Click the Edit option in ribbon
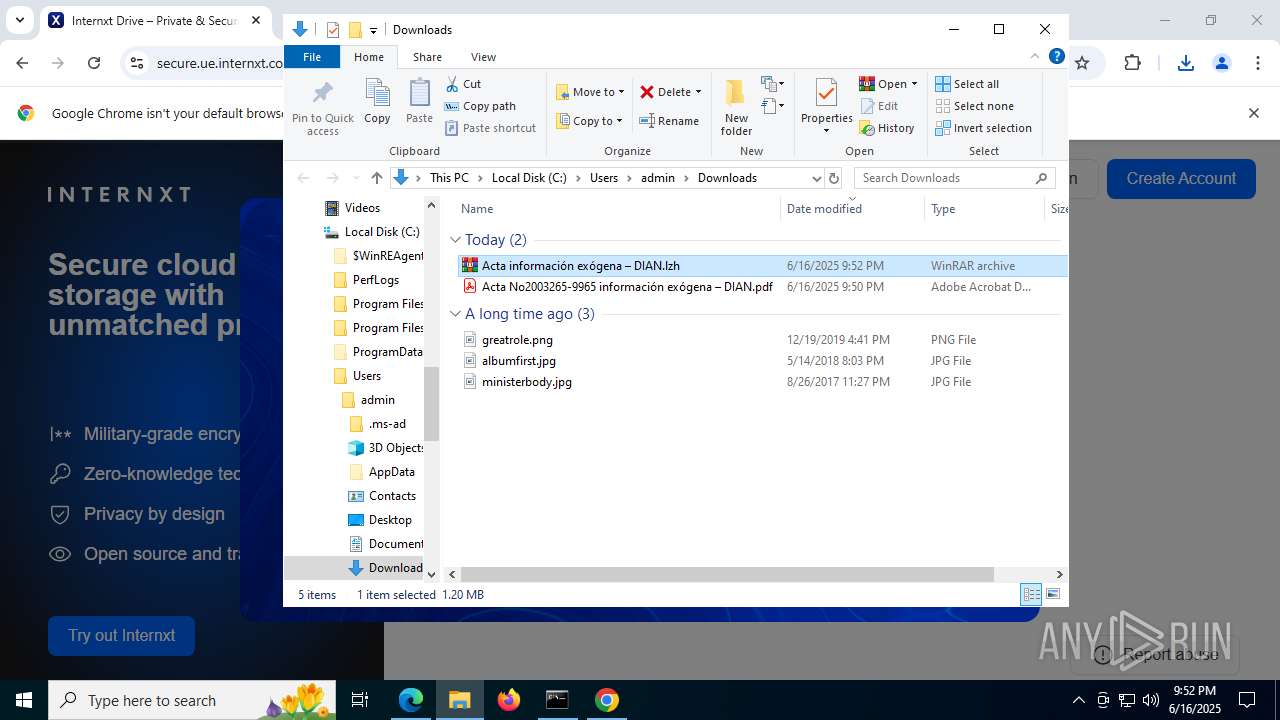Viewport: 1280px width, 720px height. pos(878,106)
